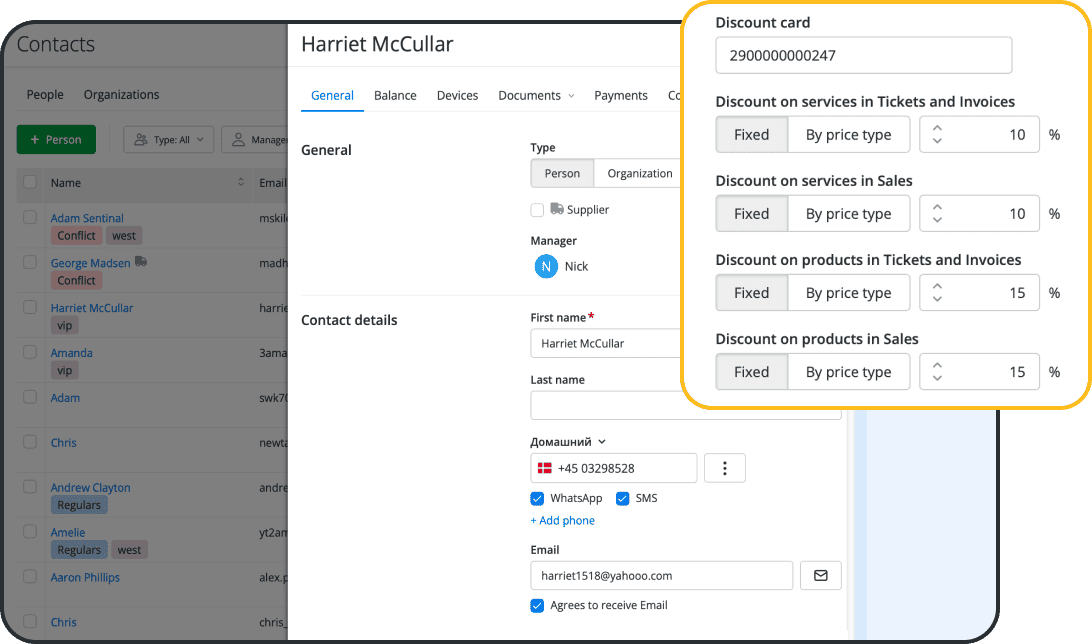Uncheck Agrees to receive Email
This screenshot has height=644, width=1092.
click(537, 605)
